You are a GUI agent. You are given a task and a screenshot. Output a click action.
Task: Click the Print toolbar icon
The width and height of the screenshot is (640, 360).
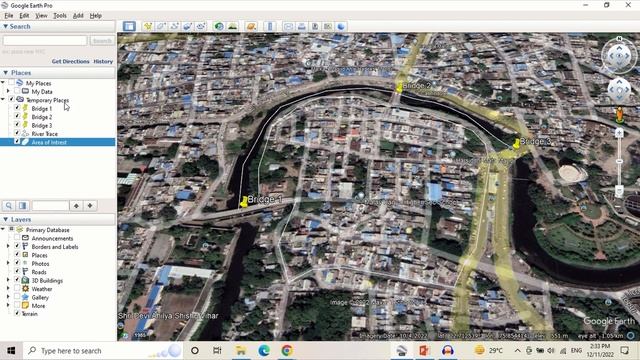302,27
